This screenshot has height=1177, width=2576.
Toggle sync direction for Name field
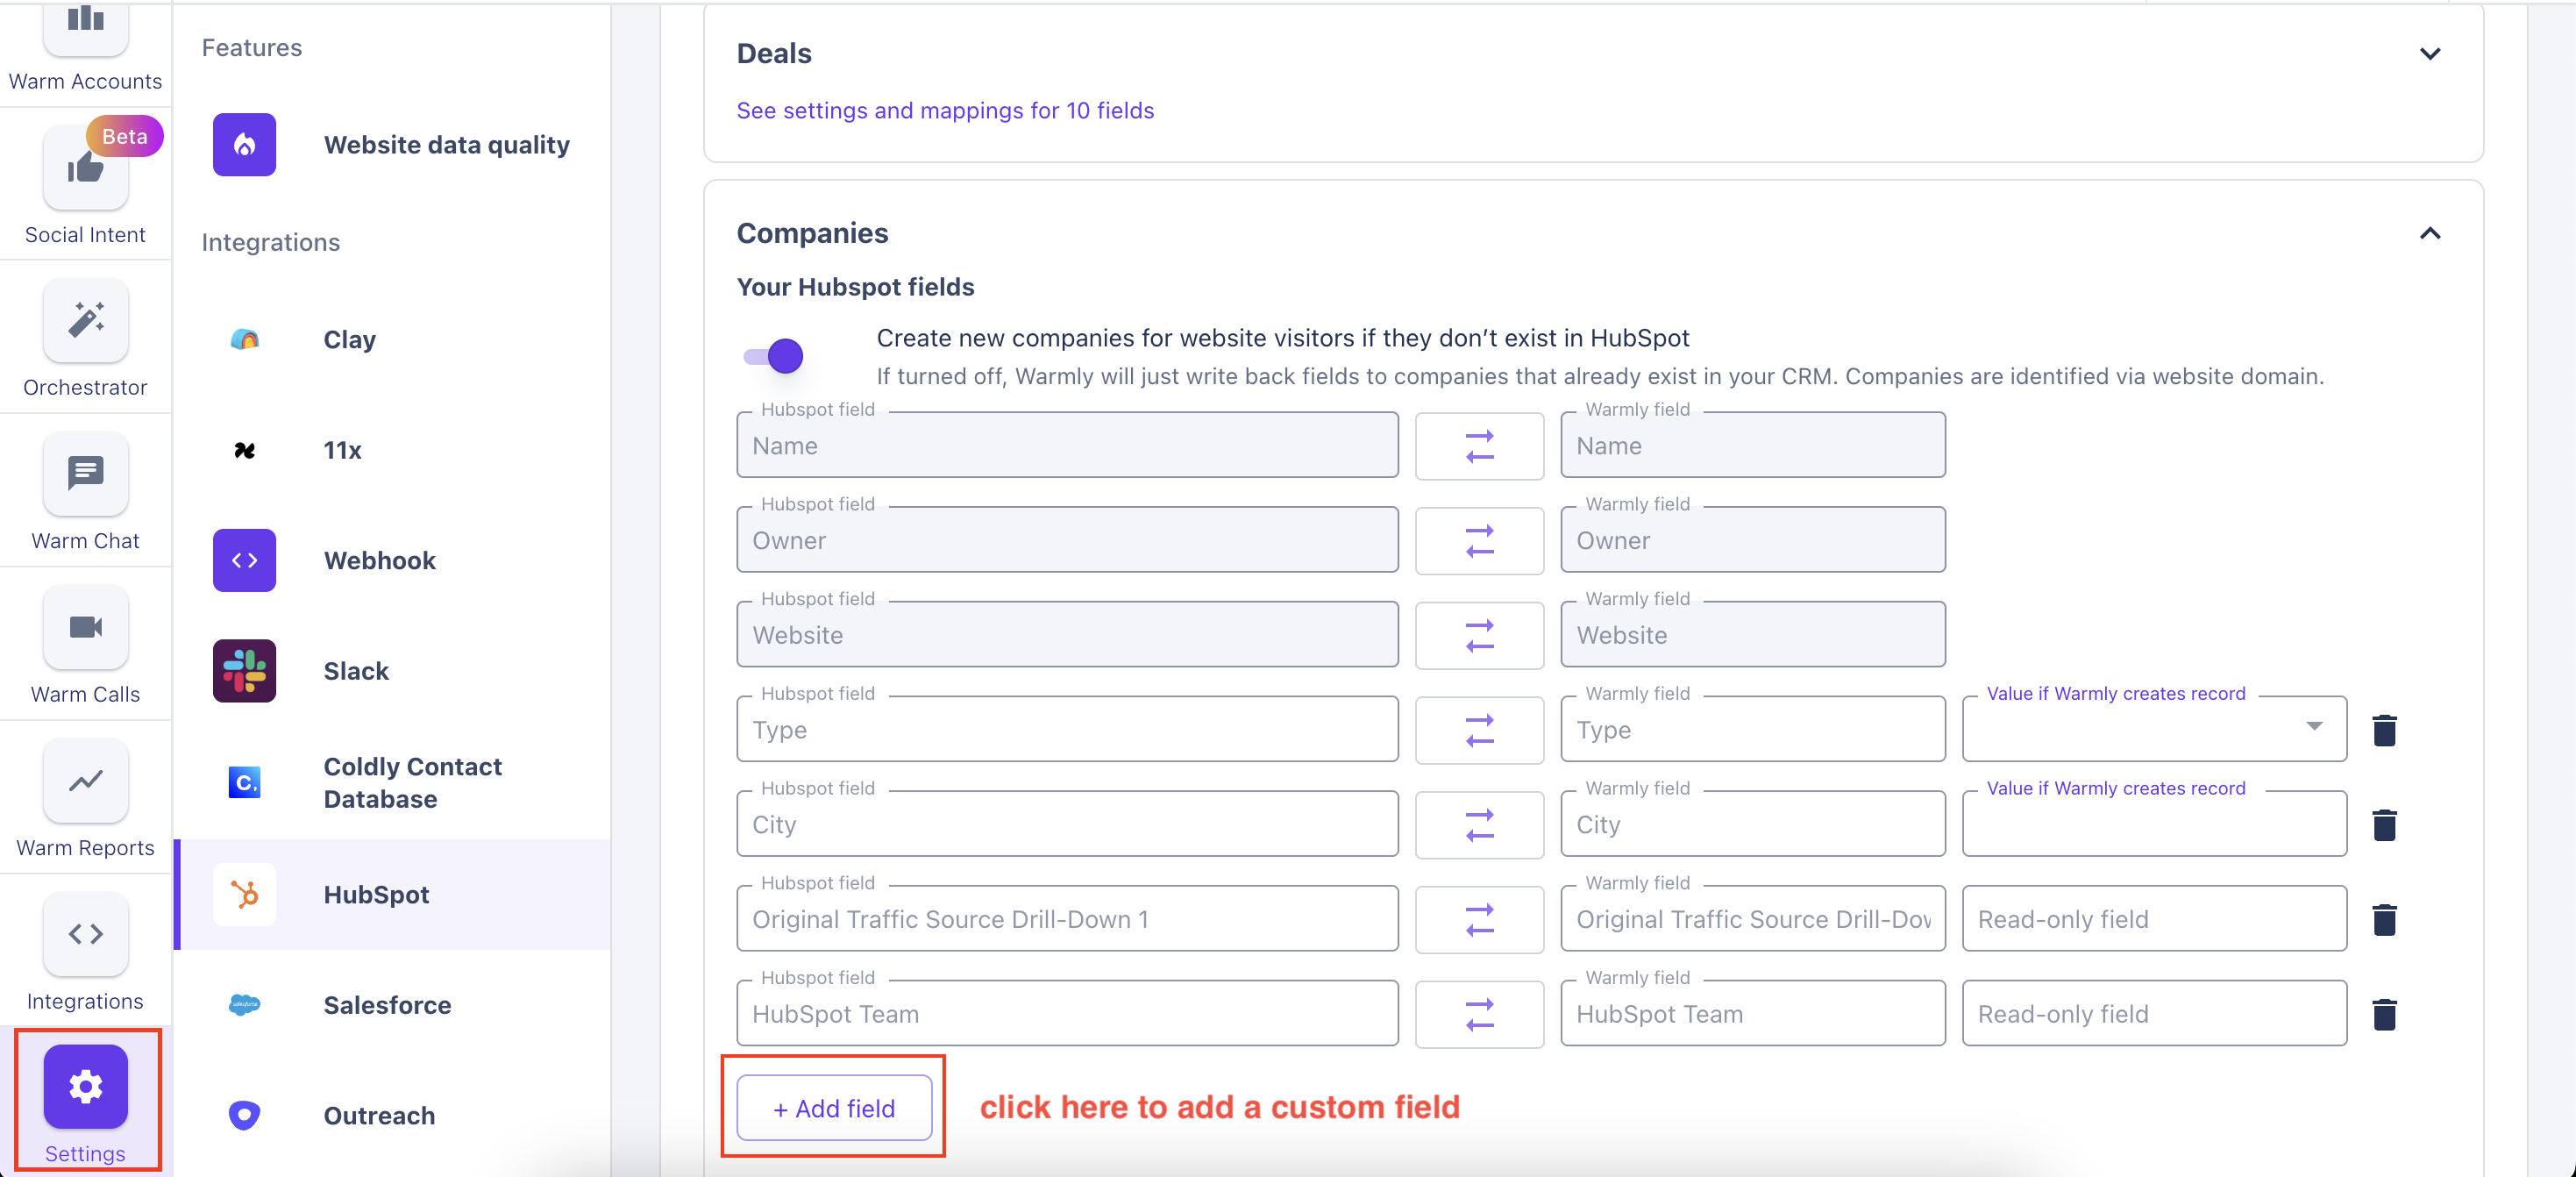point(1478,446)
